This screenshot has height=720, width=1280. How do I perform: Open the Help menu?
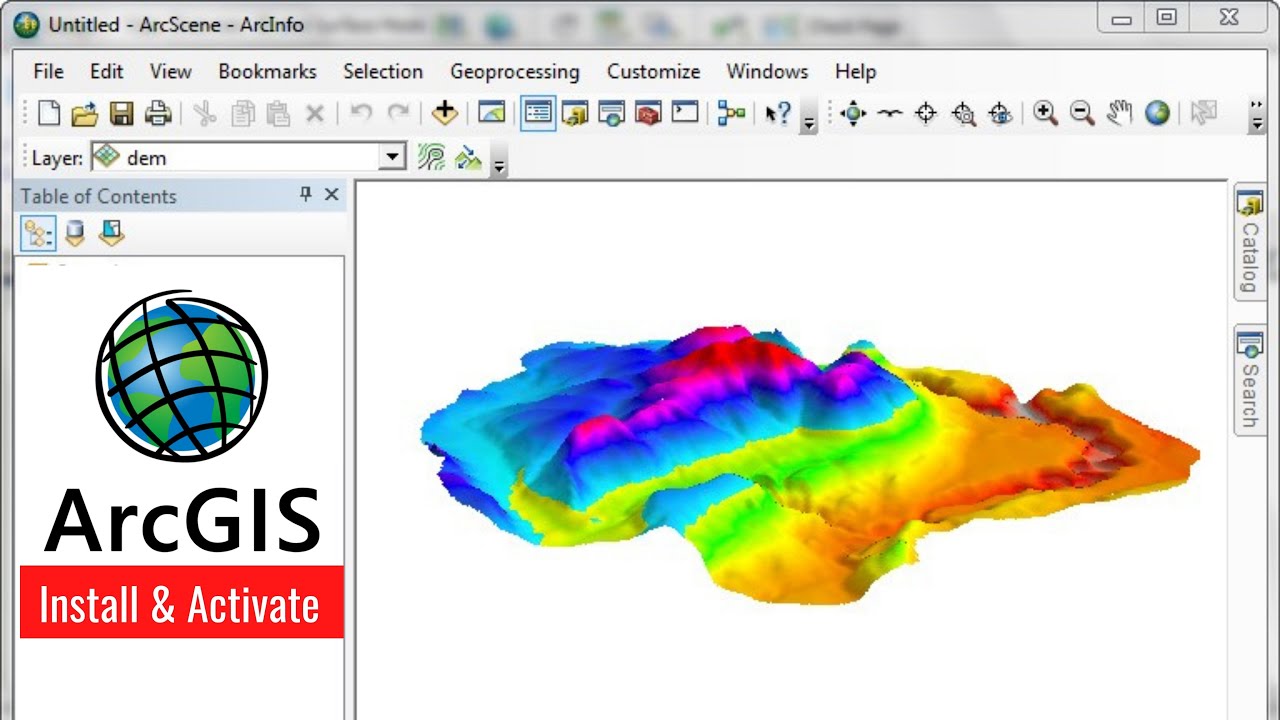coord(855,72)
